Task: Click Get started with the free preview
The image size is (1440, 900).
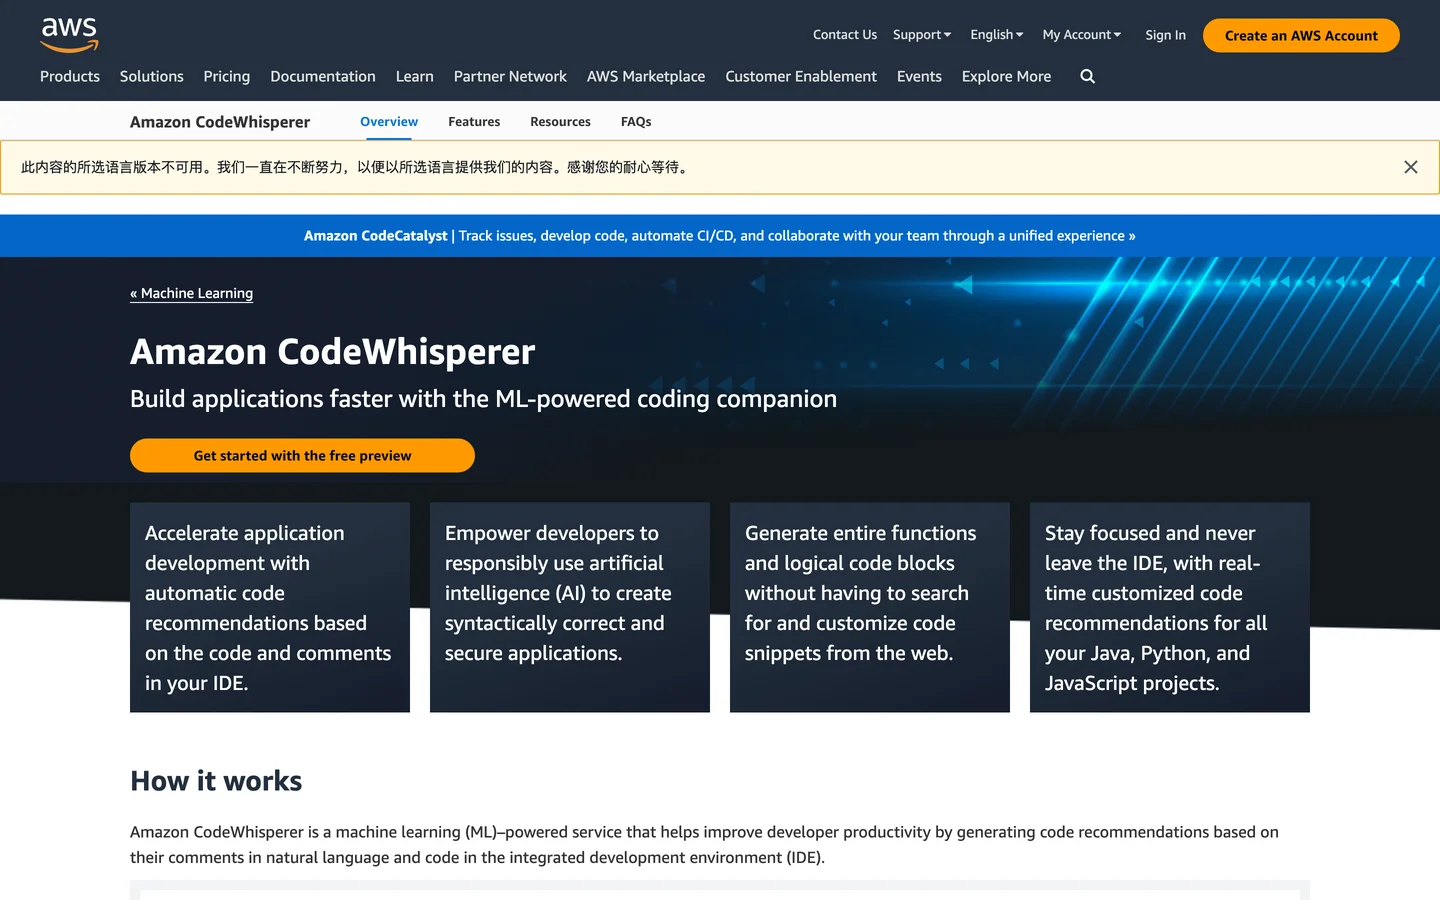Action: pos(302,455)
